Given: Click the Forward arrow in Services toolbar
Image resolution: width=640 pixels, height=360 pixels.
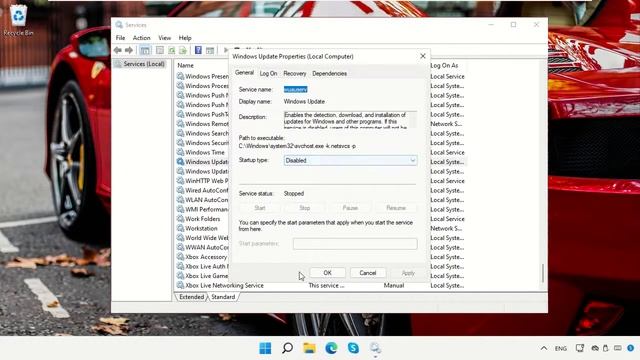Looking at the screenshot, I should click(129, 50).
